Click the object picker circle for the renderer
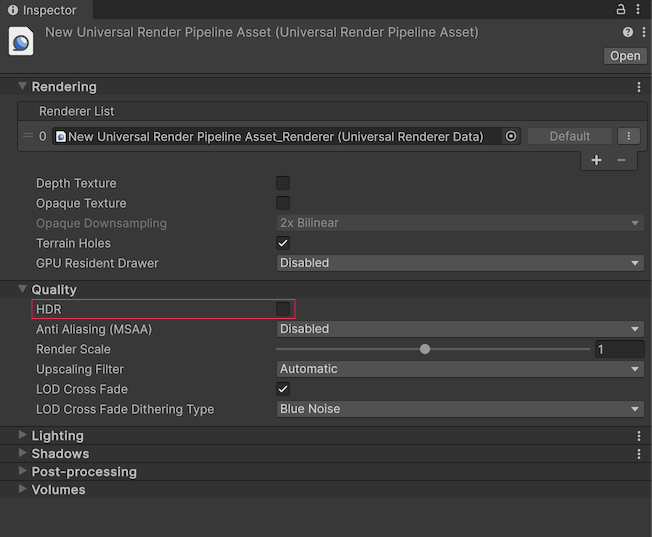Image resolution: width=652 pixels, height=537 pixels. pos(511,136)
